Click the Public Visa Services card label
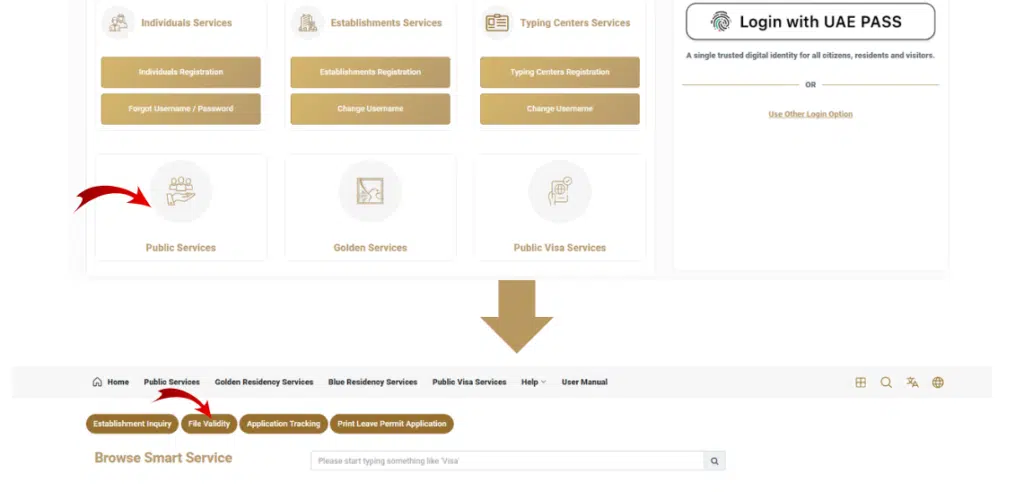Viewport: 1024px width, 492px height. [560, 248]
